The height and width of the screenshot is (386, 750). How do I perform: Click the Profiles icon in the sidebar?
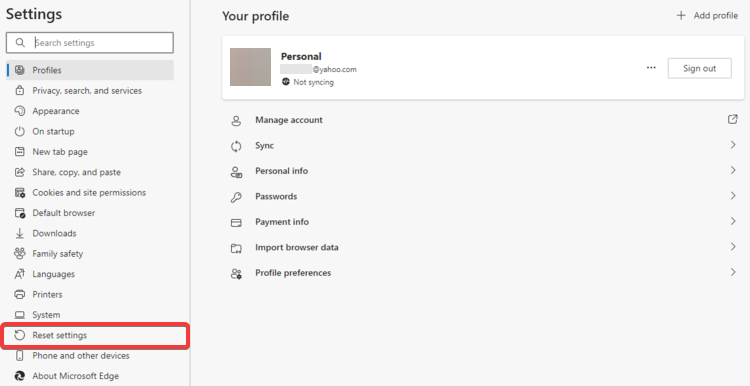click(x=20, y=70)
